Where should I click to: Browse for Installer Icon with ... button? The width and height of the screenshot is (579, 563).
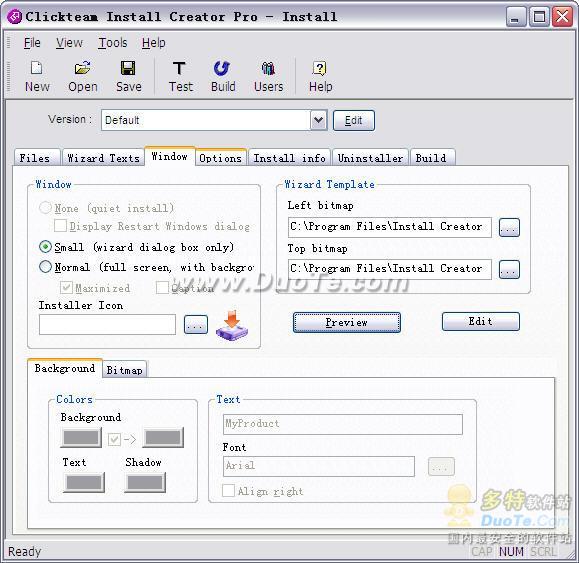pyautogui.click(x=196, y=324)
